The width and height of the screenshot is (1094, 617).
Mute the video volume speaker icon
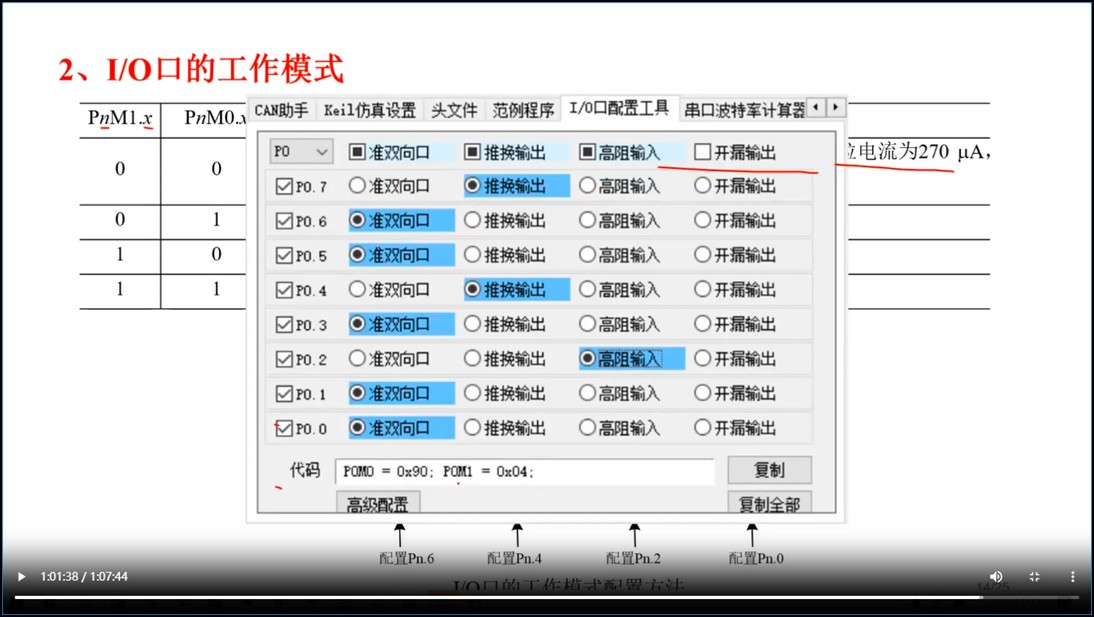pos(996,577)
